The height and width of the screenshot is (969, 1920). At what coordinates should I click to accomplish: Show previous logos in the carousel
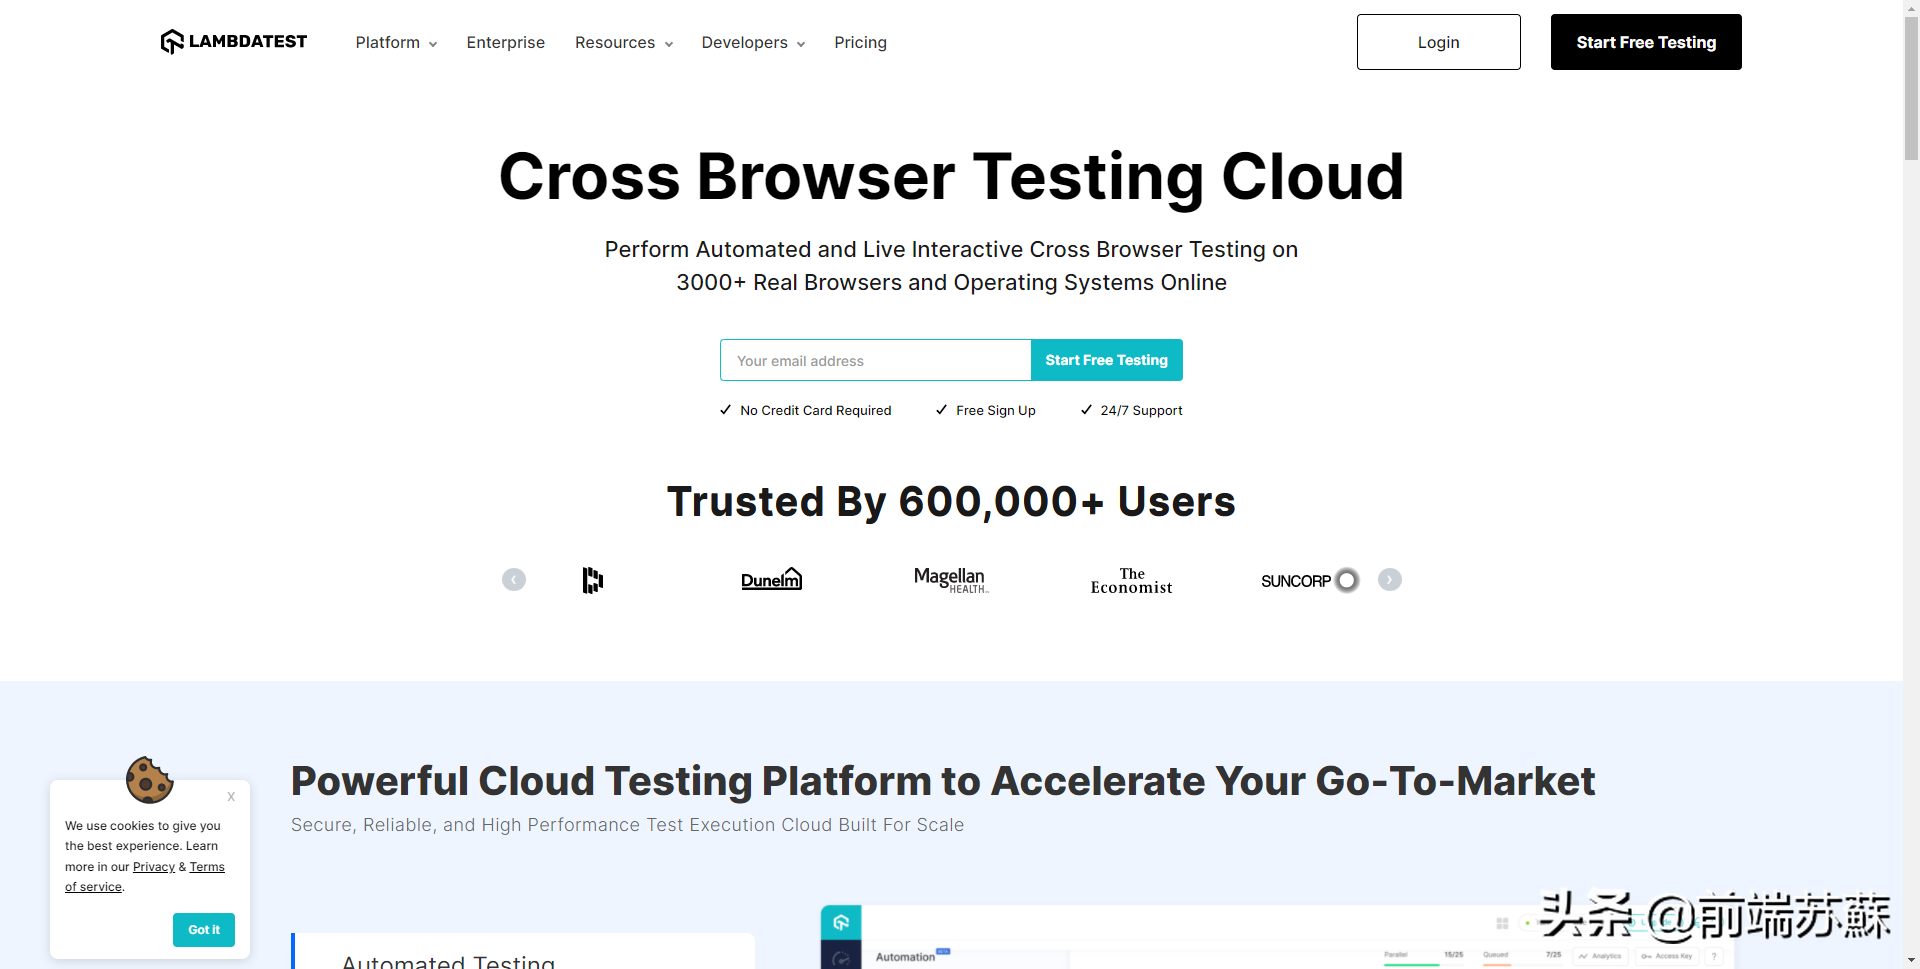point(514,580)
